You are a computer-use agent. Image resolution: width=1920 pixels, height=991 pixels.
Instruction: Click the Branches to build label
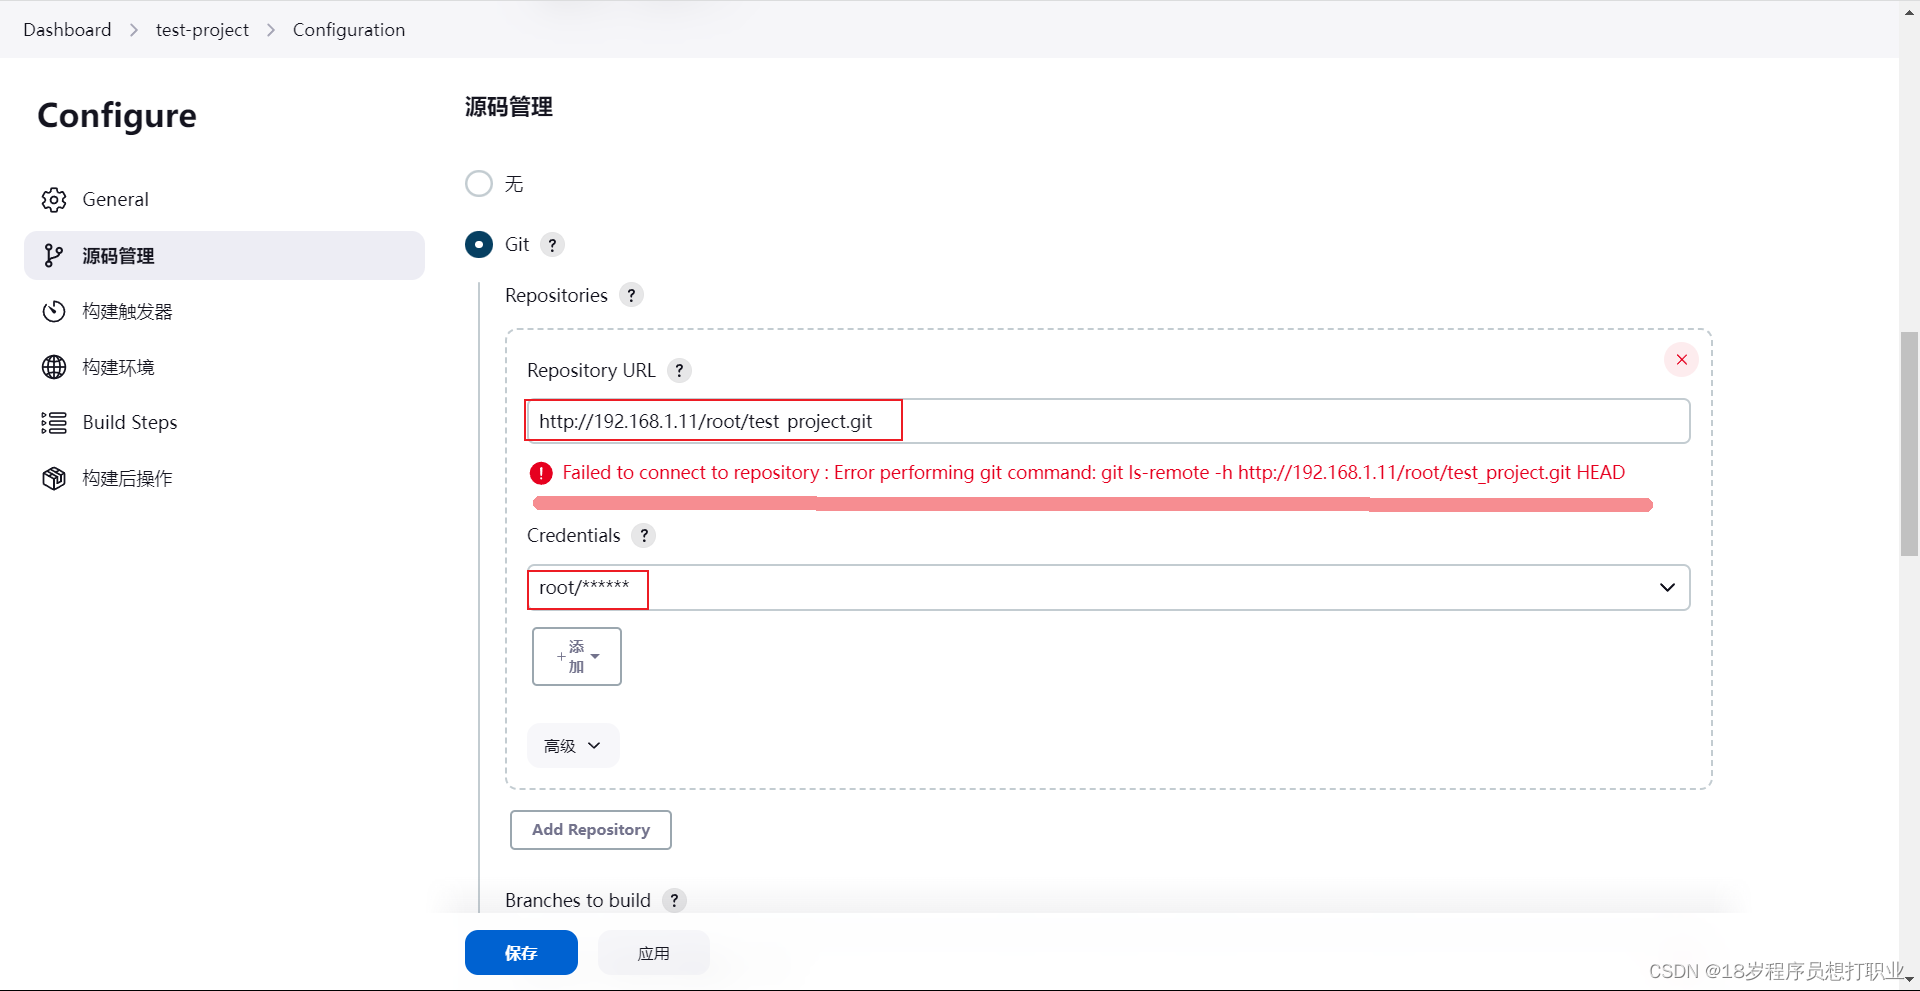point(578,900)
